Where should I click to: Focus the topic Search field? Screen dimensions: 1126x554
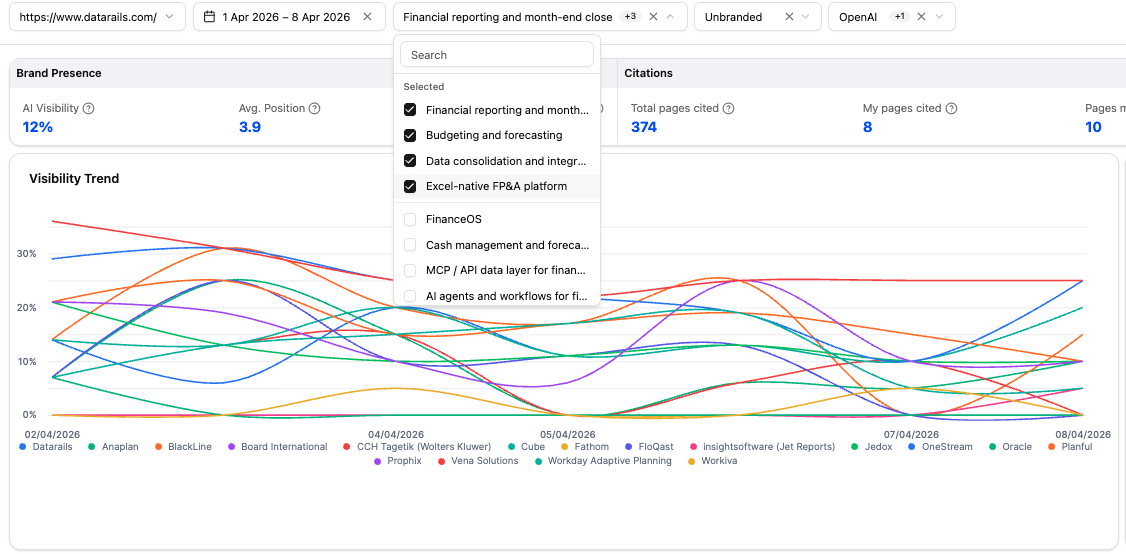tap(497, 55)
